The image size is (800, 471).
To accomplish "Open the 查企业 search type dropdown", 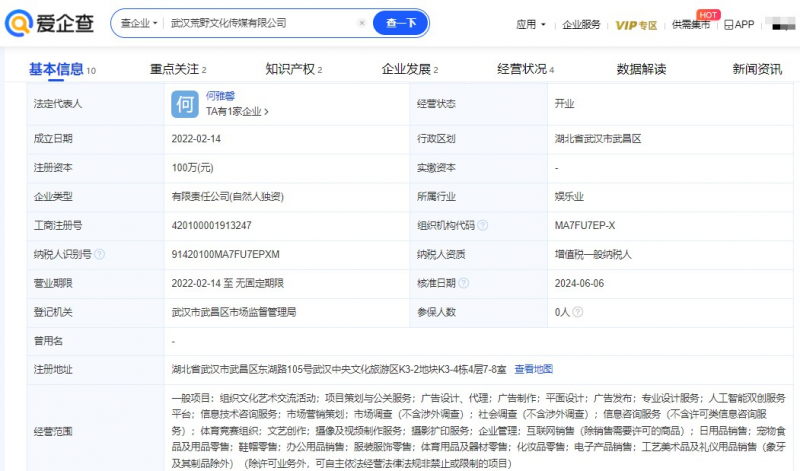I will pyautogui.click(x=140, y=23).
